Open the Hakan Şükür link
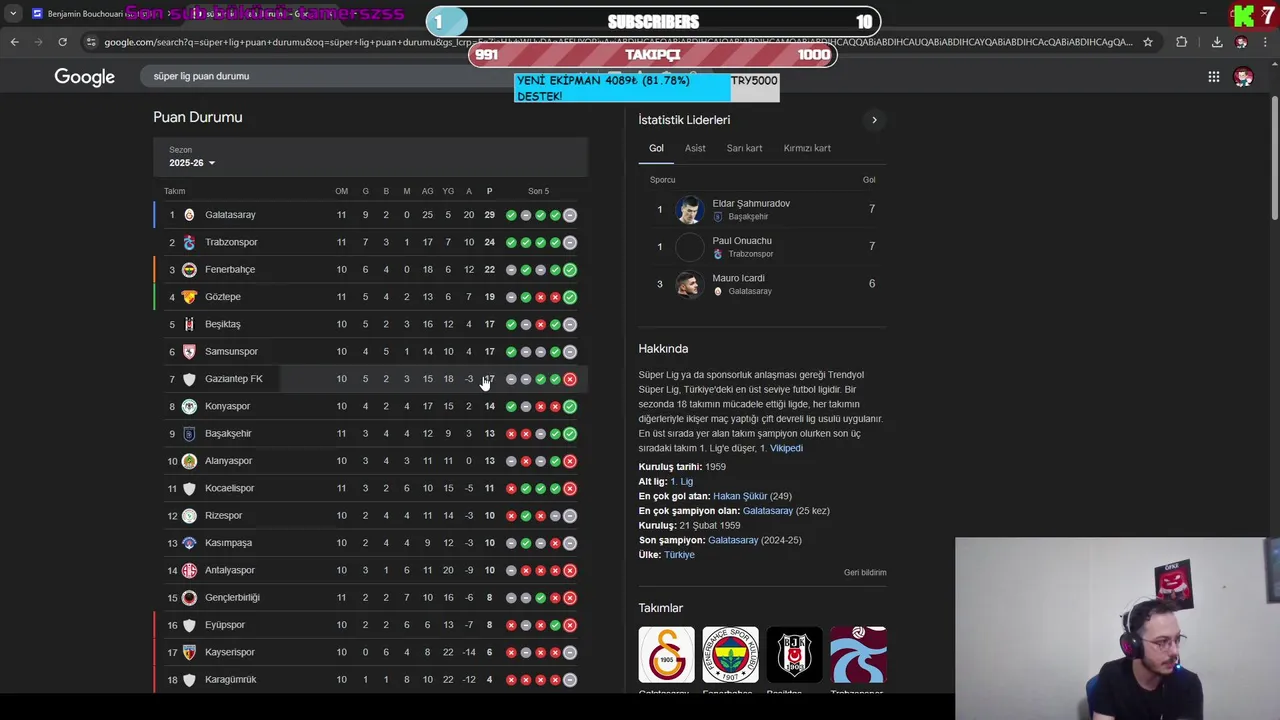 click(740, 496)
